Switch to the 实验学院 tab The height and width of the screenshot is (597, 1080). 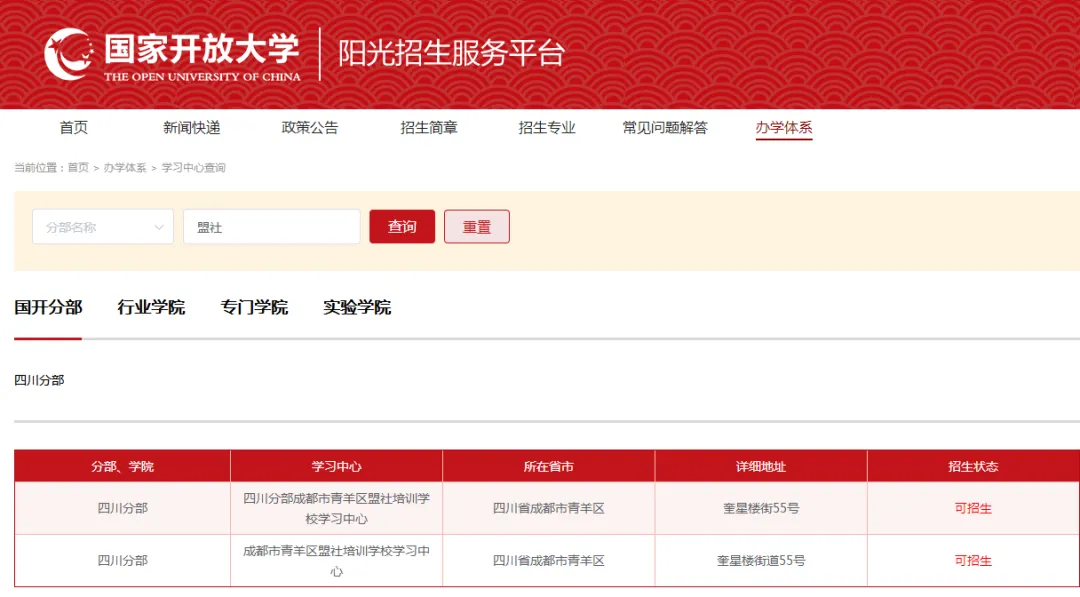coord(357,307)
